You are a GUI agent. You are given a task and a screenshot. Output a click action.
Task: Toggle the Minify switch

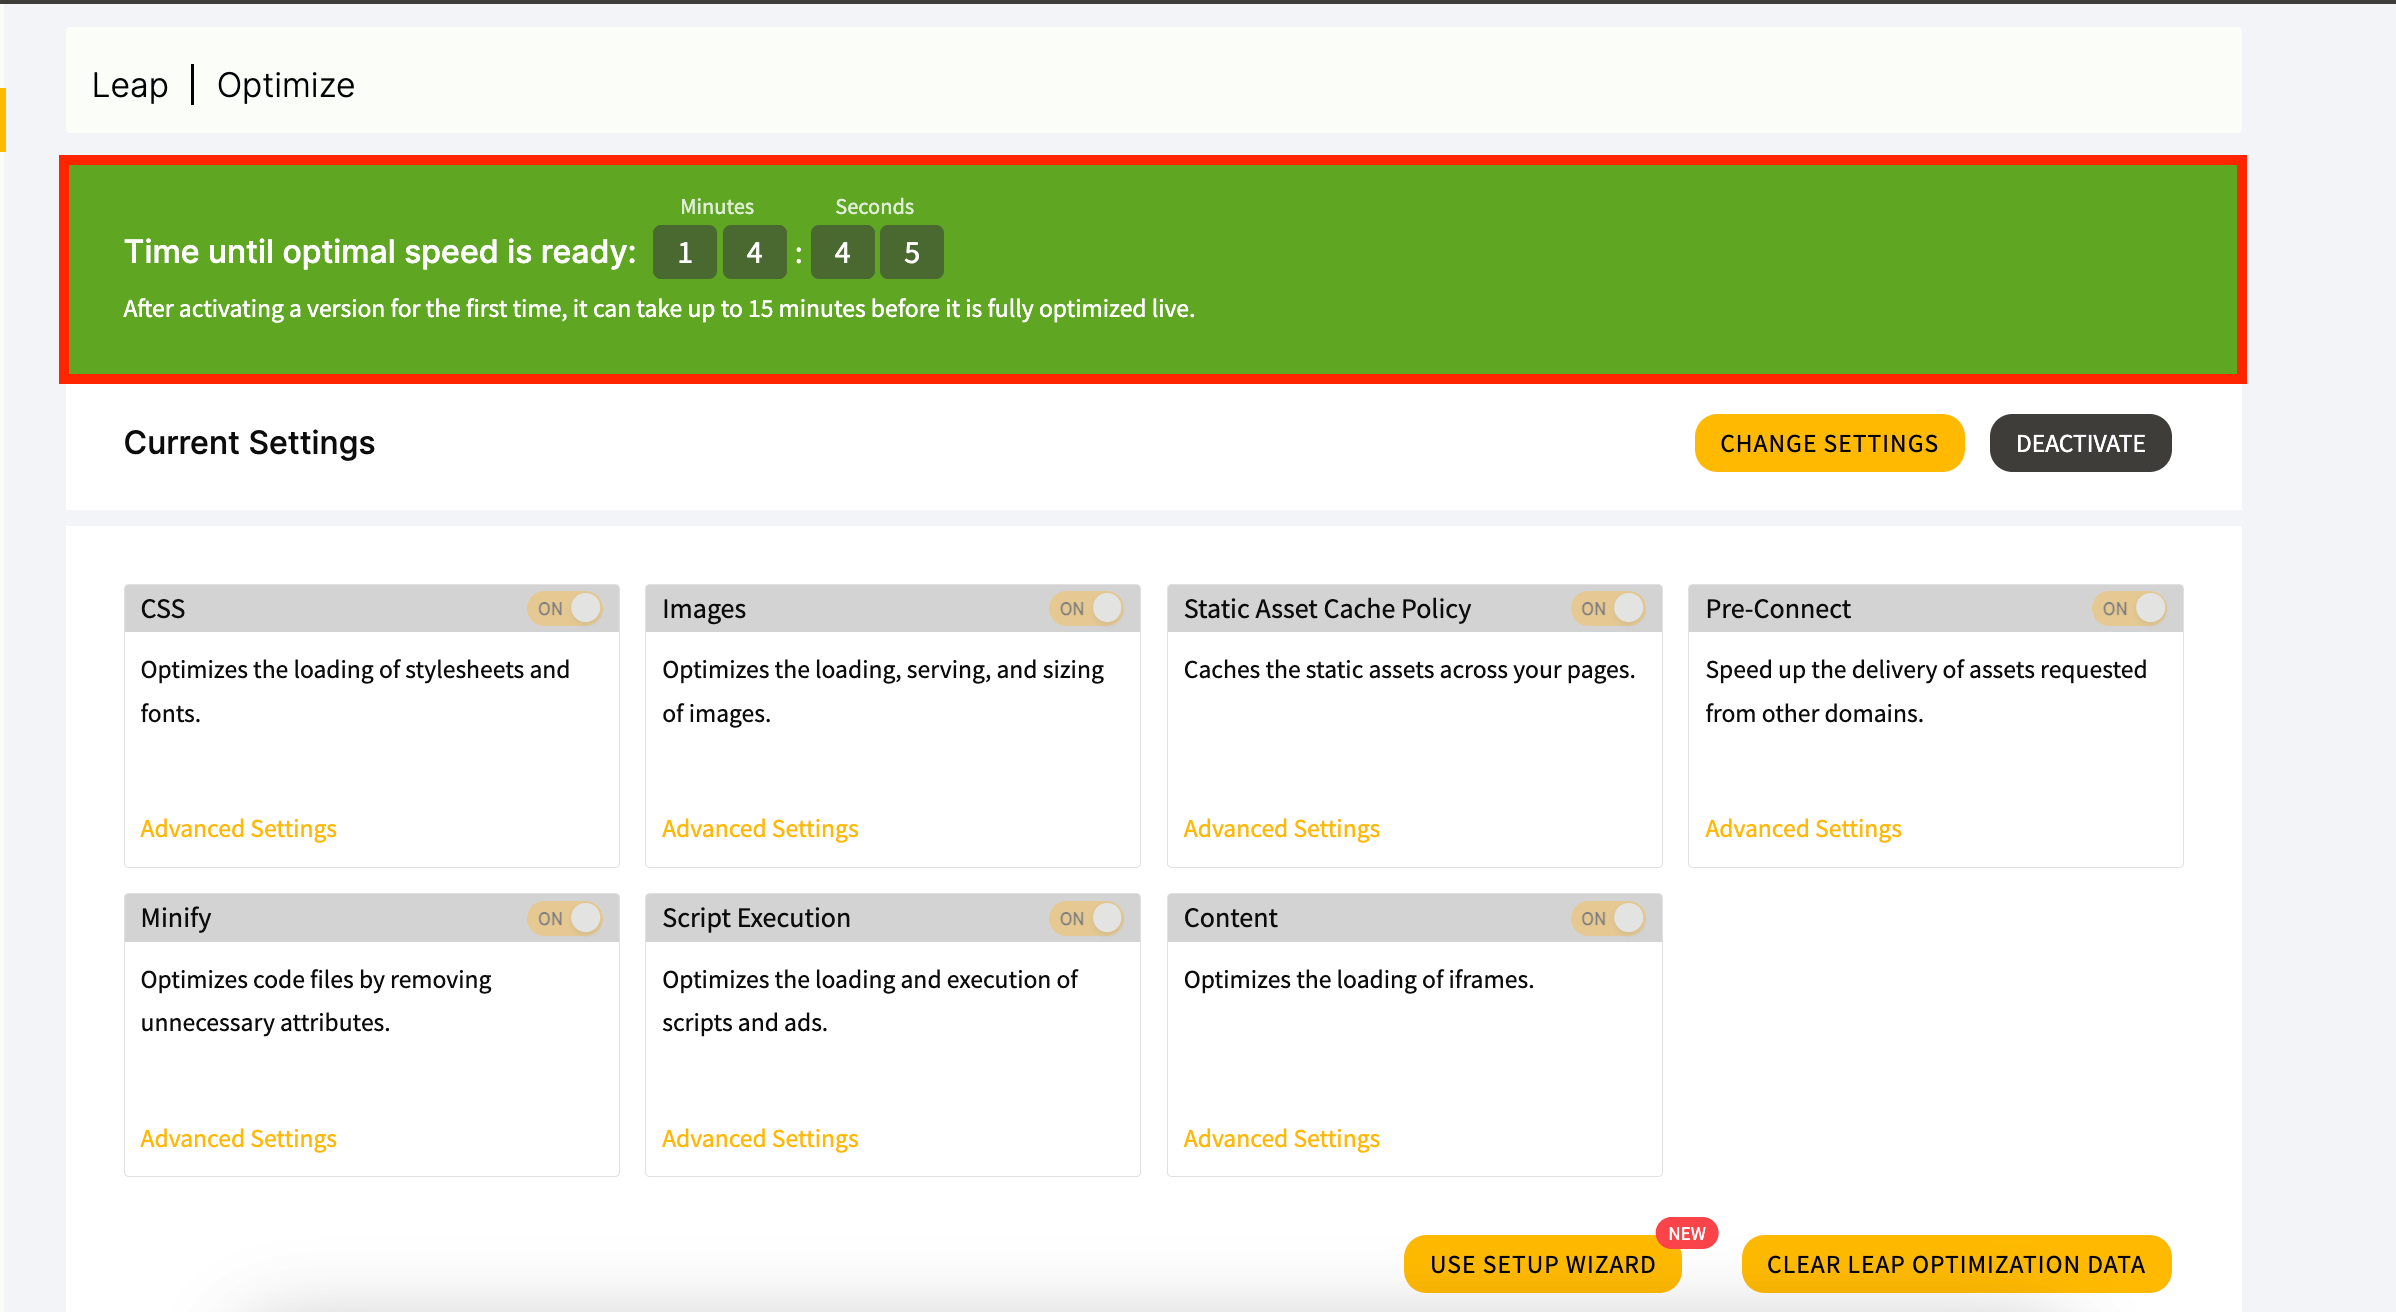pos(565,918)
